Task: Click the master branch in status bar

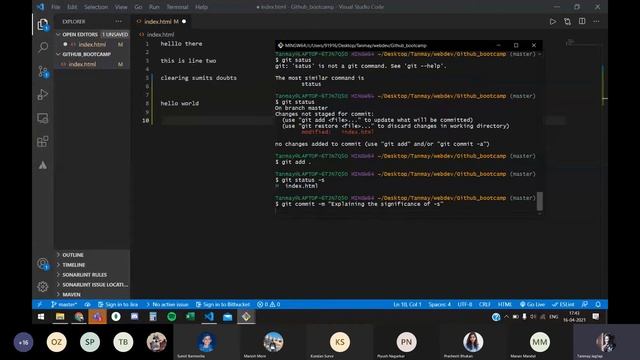Action: (x=64, y=304)
